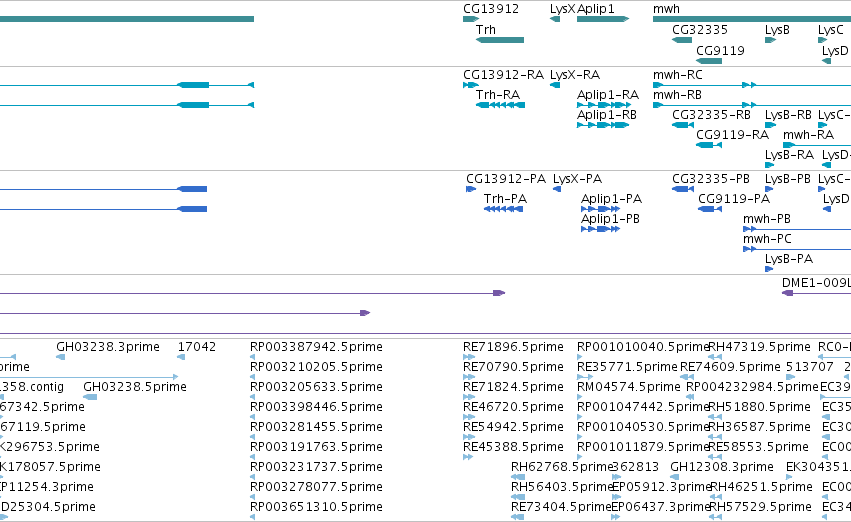Click the mwh-PB protein label

coord(766,219)
